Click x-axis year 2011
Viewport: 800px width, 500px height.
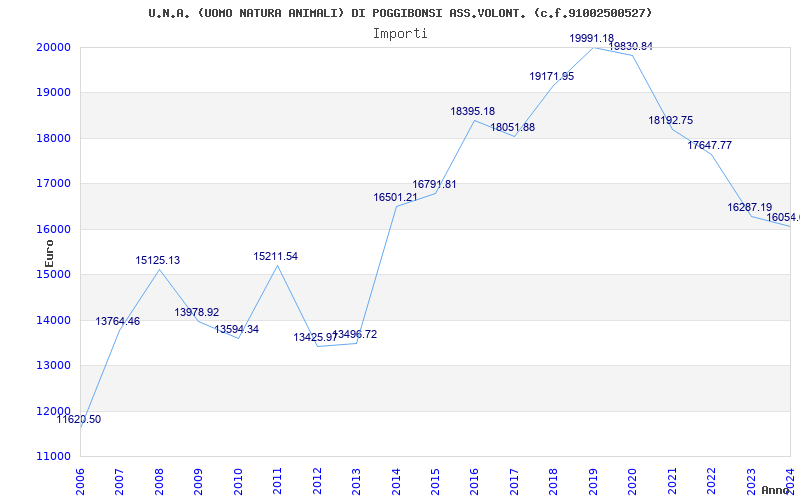(x=278, y=481)
